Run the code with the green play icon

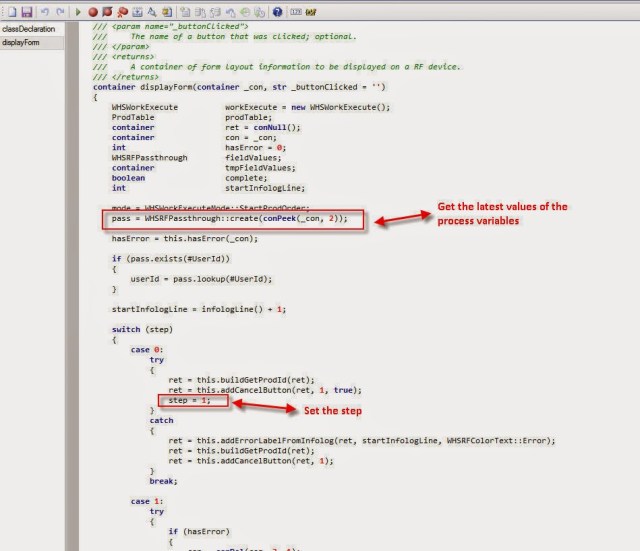[78, 11]
